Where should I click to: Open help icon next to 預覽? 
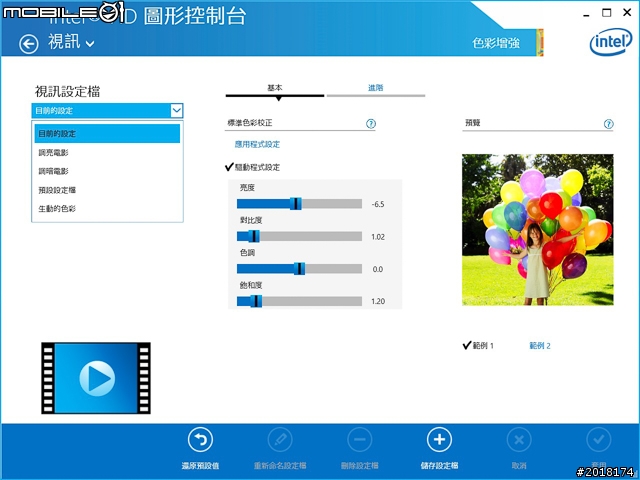click(608, 124)
